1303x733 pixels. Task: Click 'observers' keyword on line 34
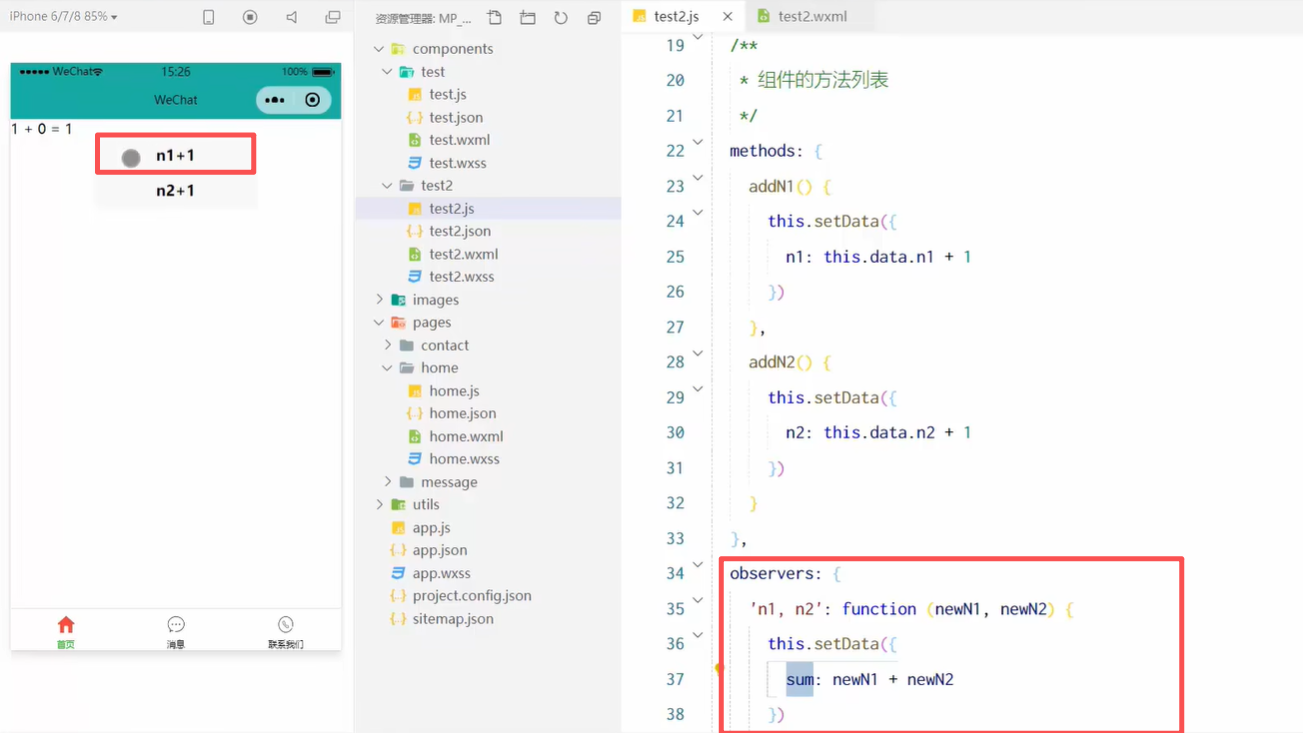[771, 573]
